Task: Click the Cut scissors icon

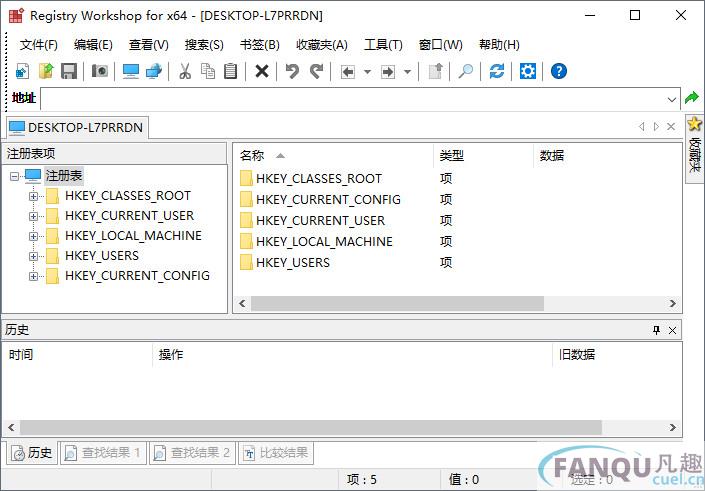Action: (185, 71)
